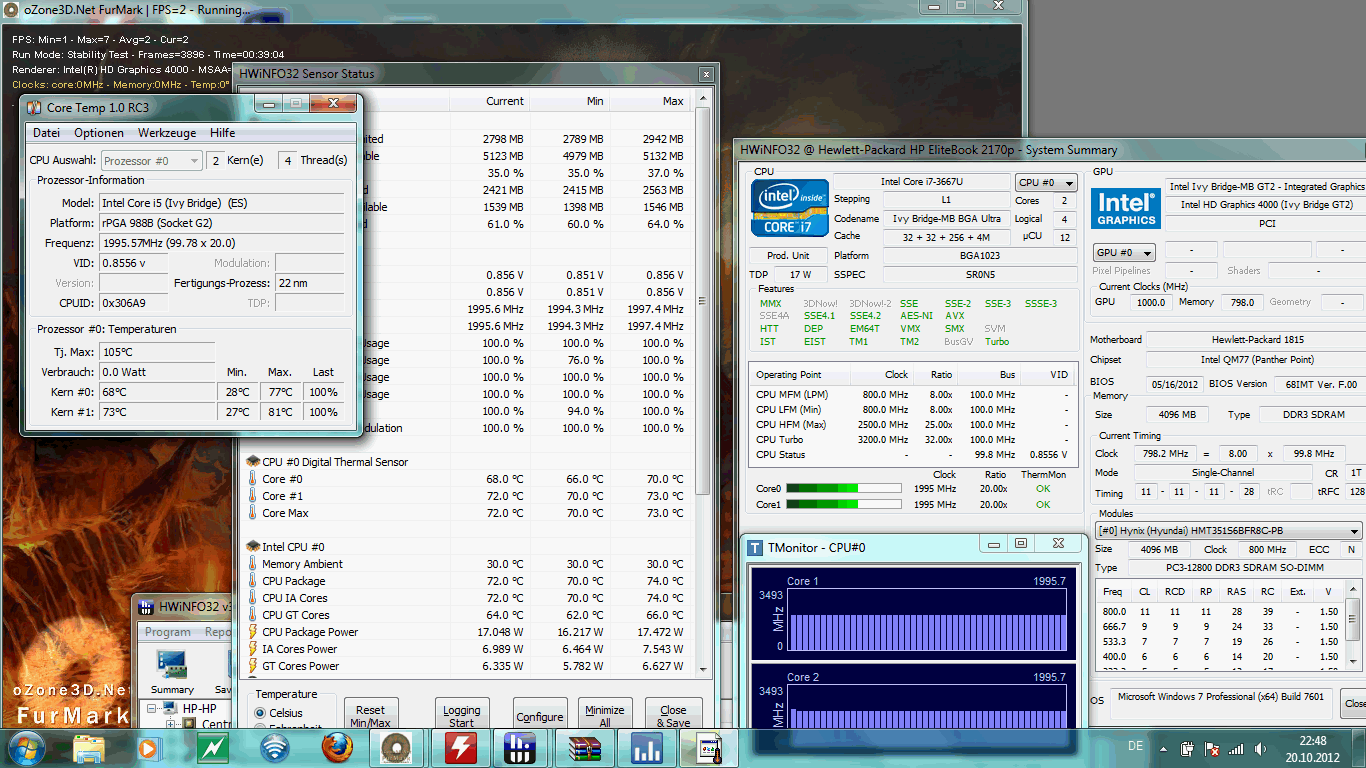Launch Firefox from the taskbar
This screenshot has height=768, width=1366.
pyautogui.click(x=337, y=748)
